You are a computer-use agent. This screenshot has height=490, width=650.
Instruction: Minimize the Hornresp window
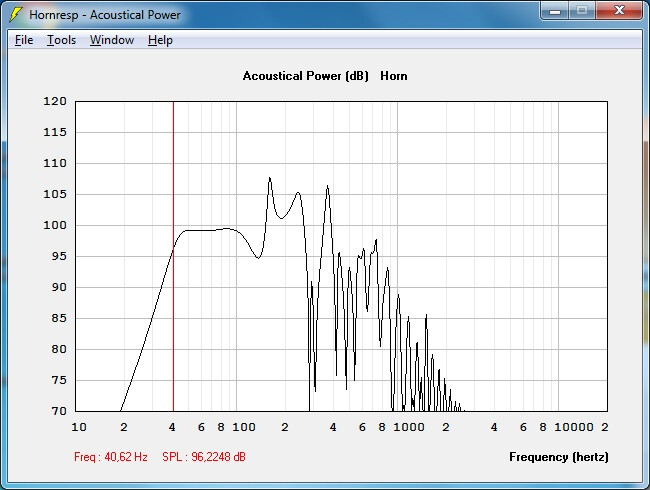point(555,11)
